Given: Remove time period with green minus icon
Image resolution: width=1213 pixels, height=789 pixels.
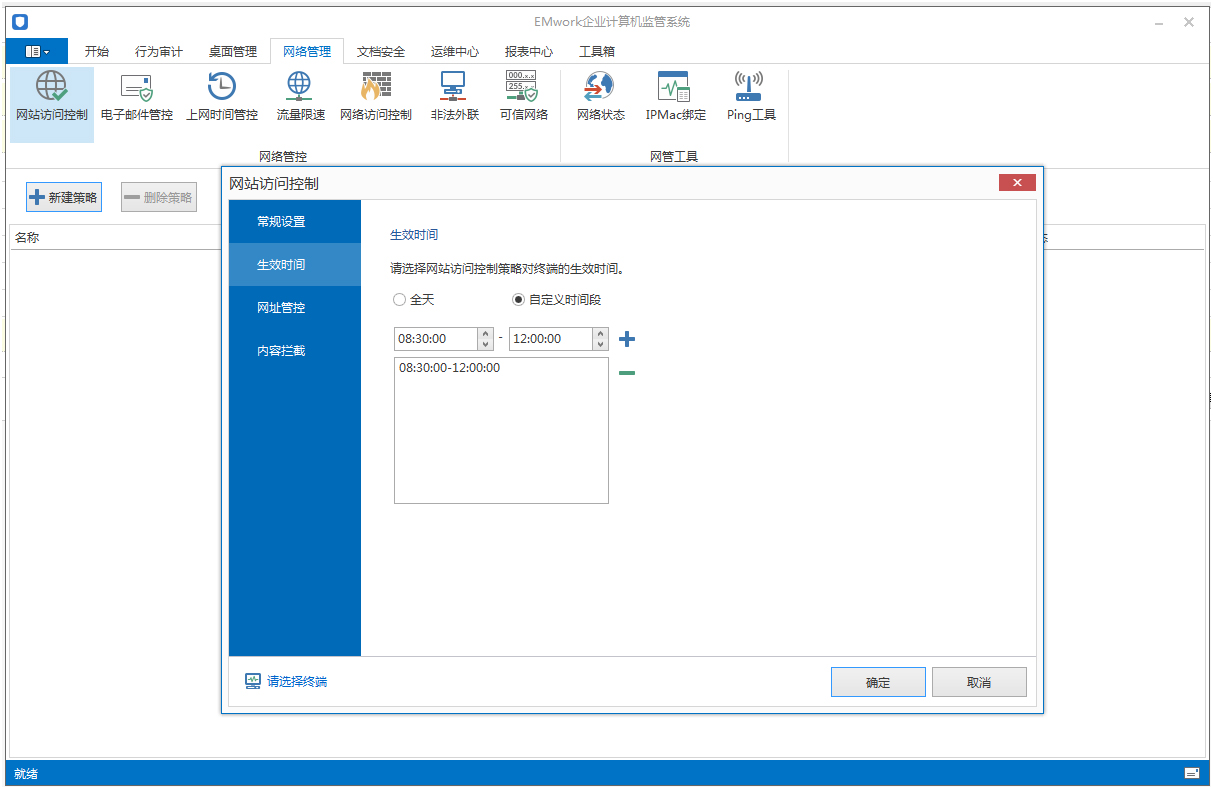Looking at the screenshot, I should (627, 374).
